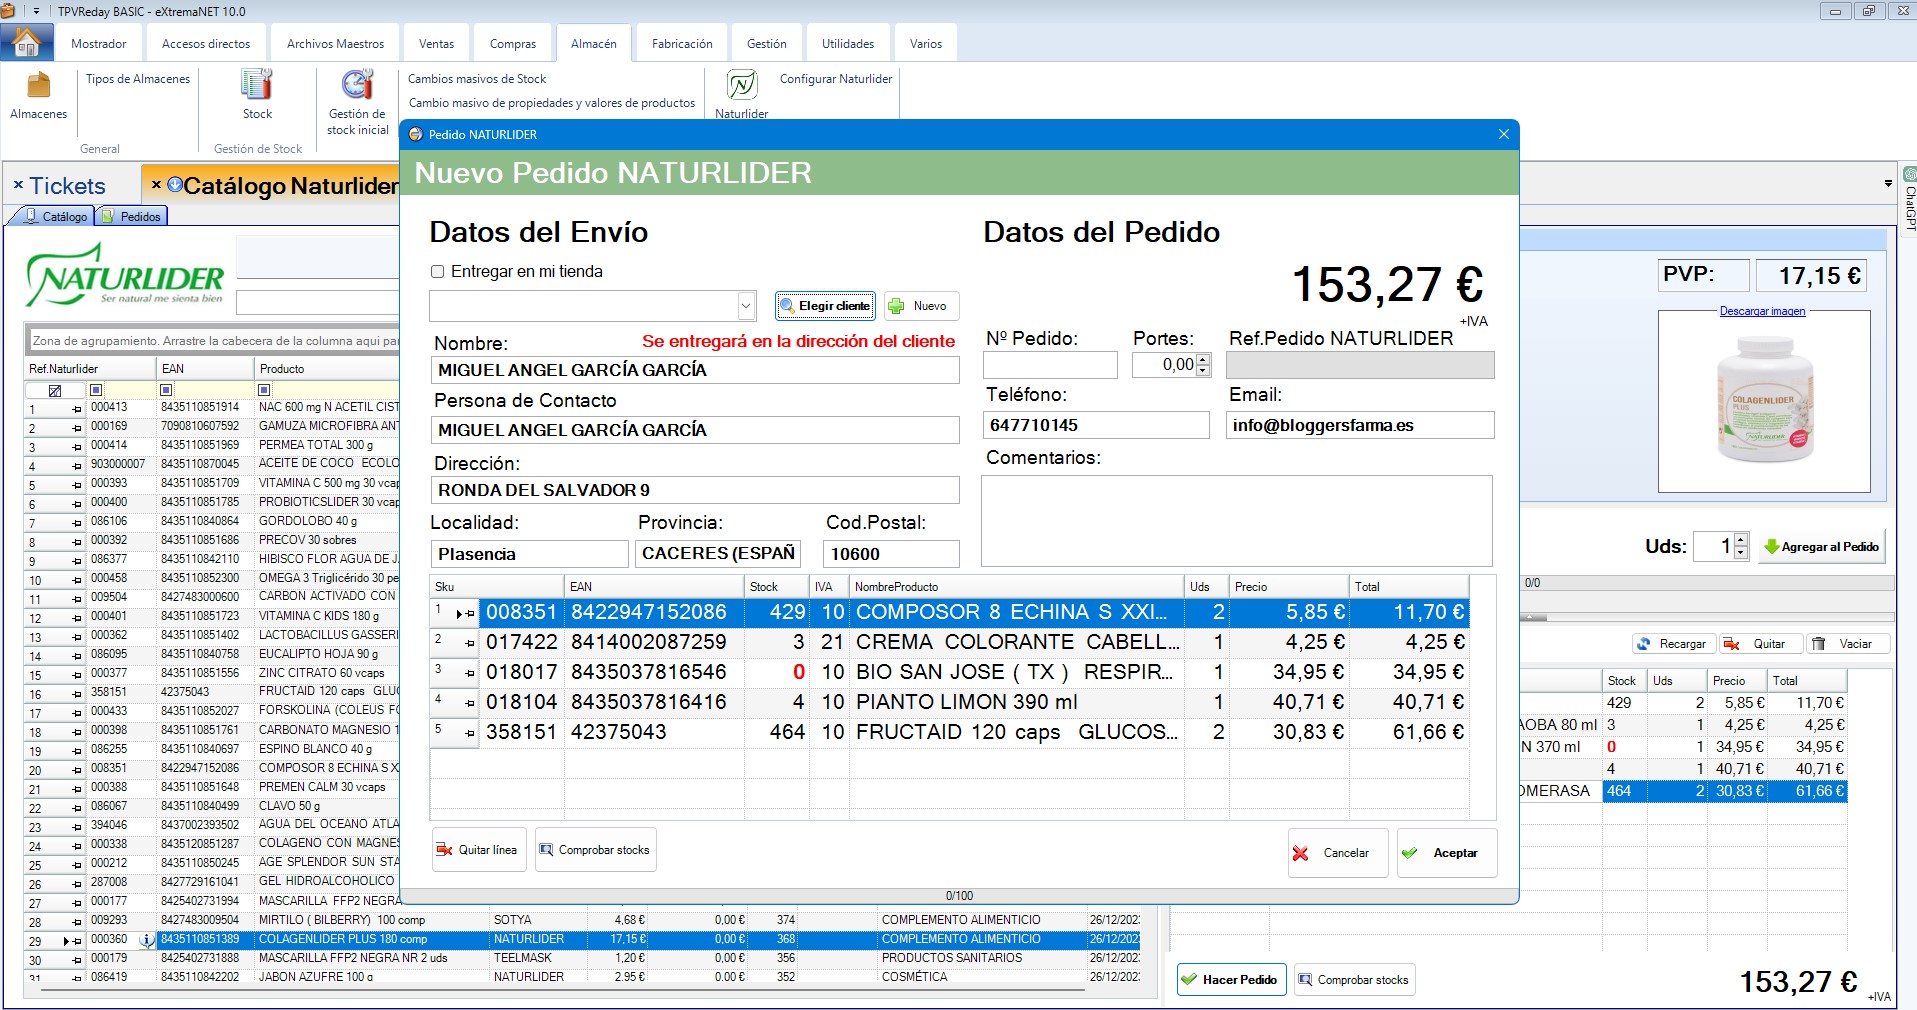
Task: Close the Tickets tab x icon
Action: [x=18, y=185]
